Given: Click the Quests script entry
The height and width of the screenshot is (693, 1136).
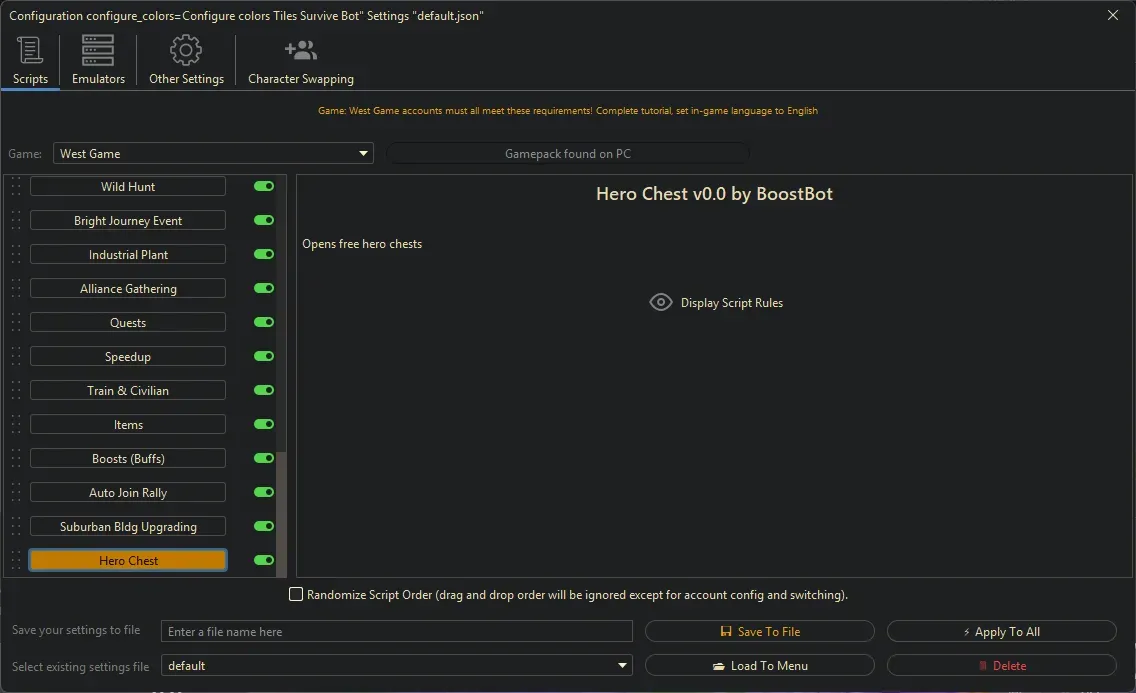Looking at the screenshot, I should point(128,322).
